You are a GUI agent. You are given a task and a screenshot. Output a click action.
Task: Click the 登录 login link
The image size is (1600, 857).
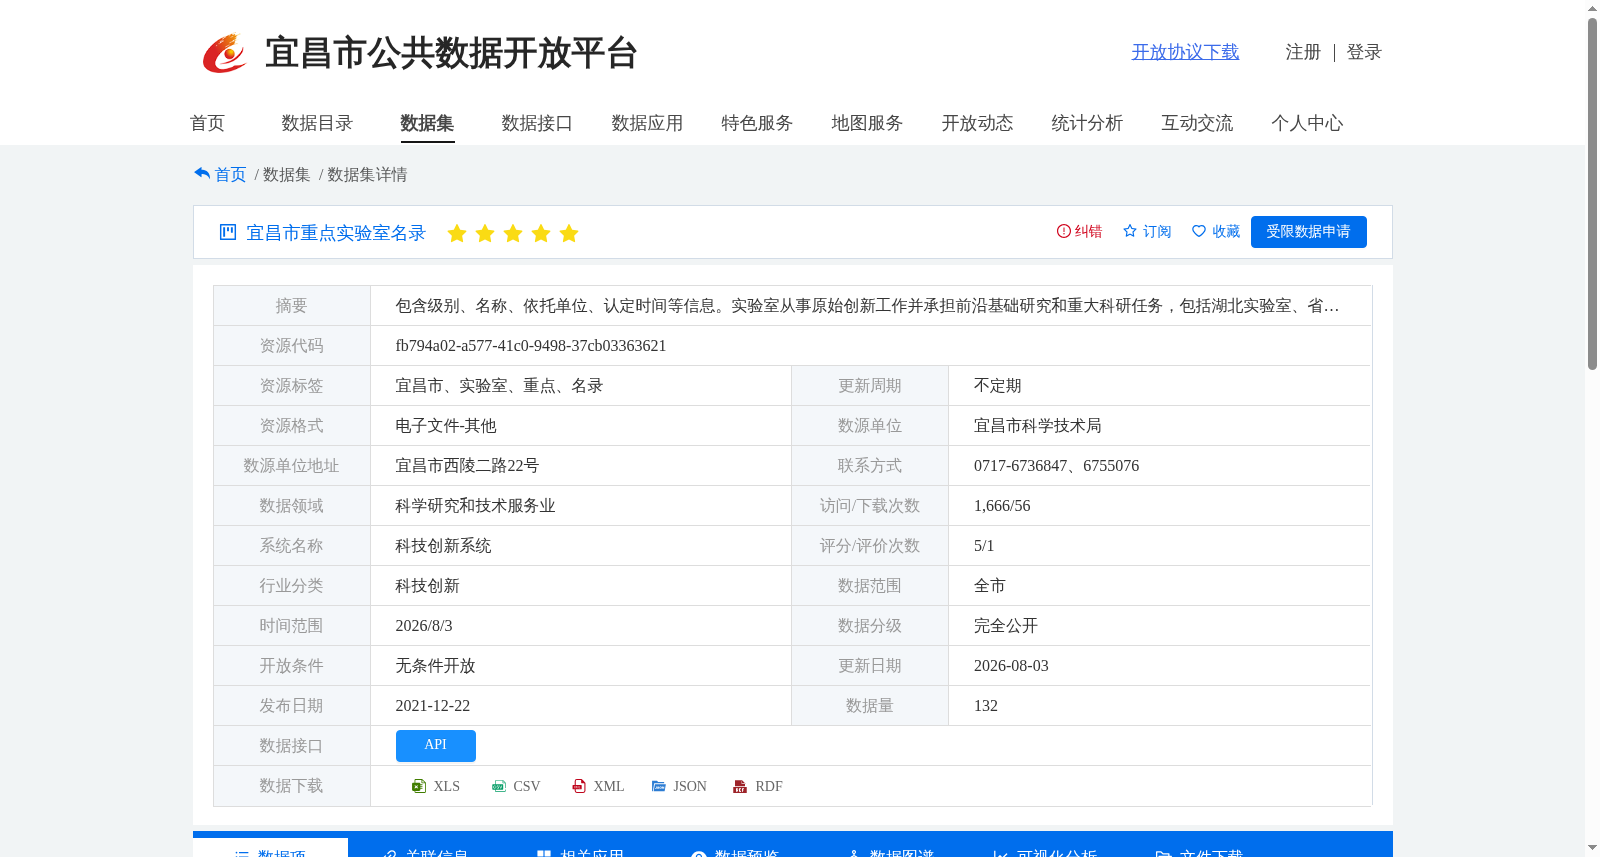(1364, 52)
